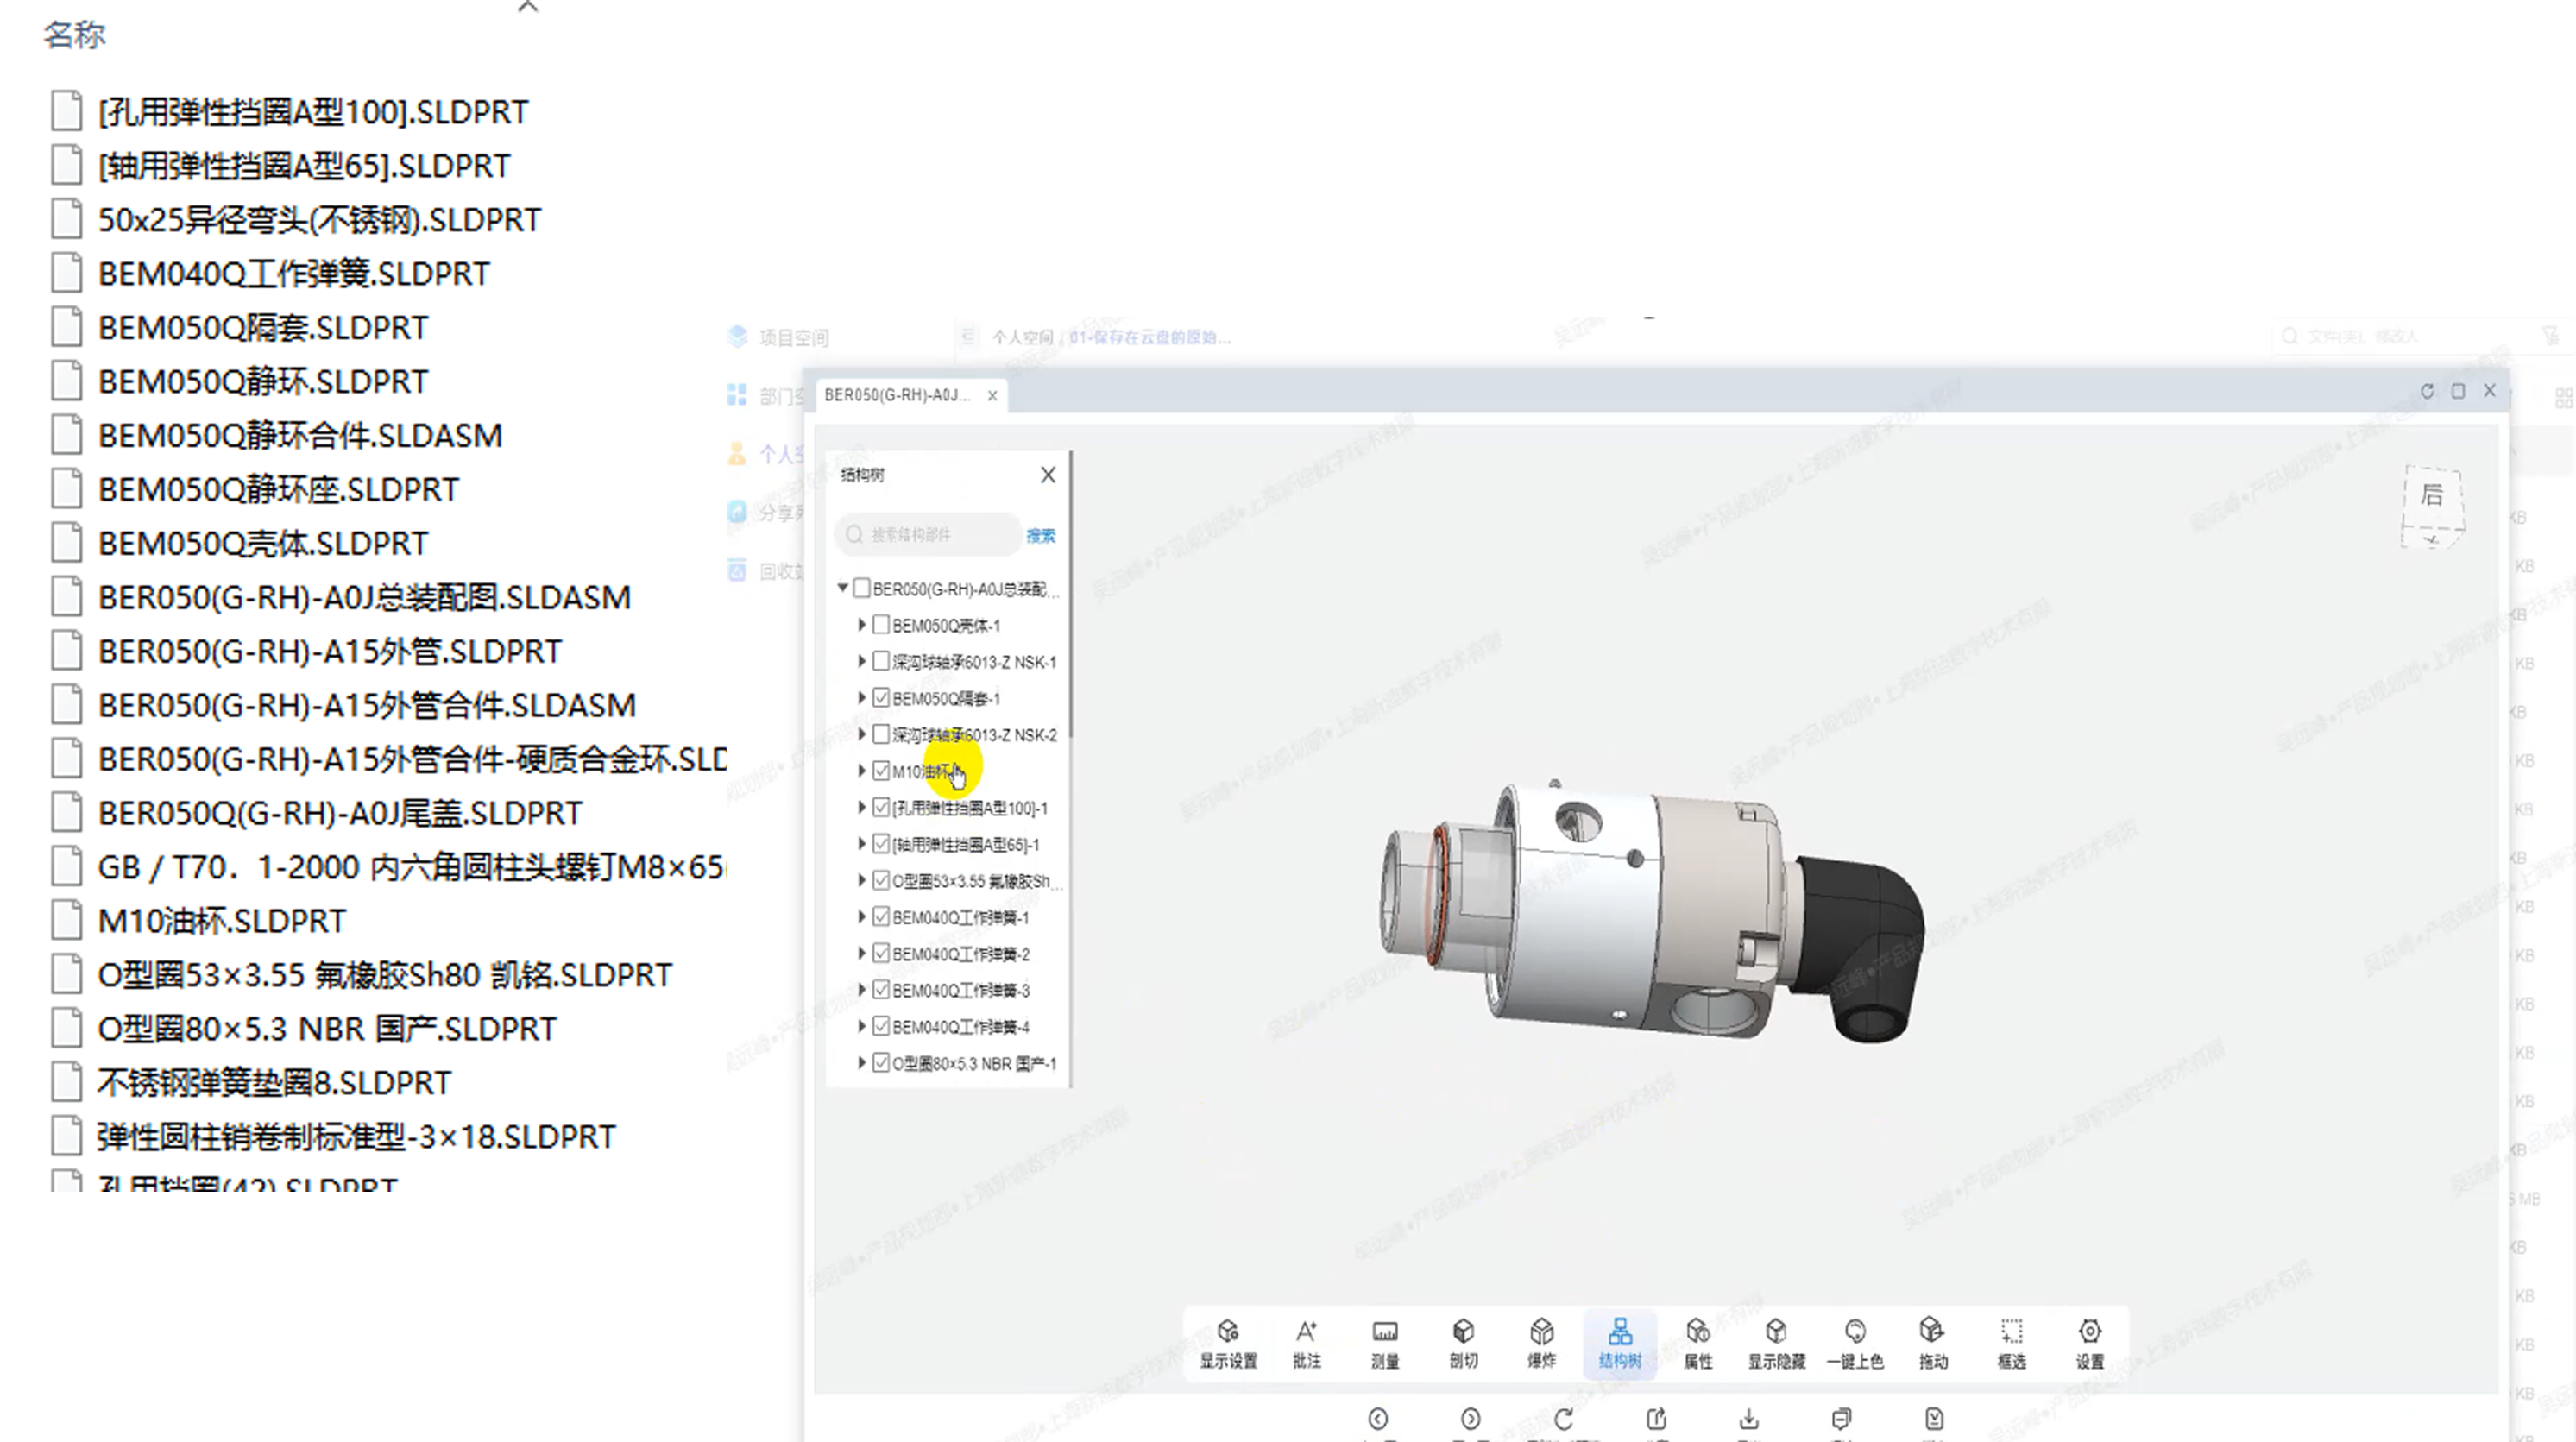The image size is (2576, 1442).
Task: Click the 剖切 section cut tool
Action: [1463, 1342]
